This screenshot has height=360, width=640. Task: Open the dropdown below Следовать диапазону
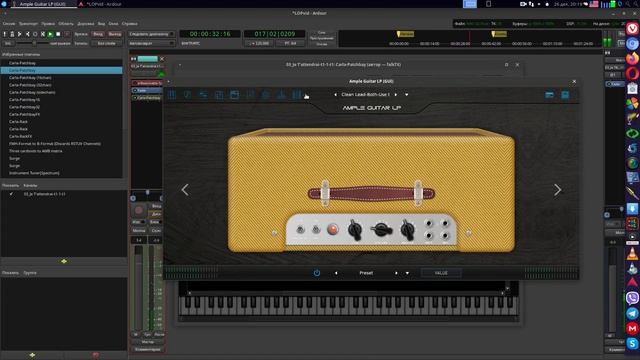point(151,43)
